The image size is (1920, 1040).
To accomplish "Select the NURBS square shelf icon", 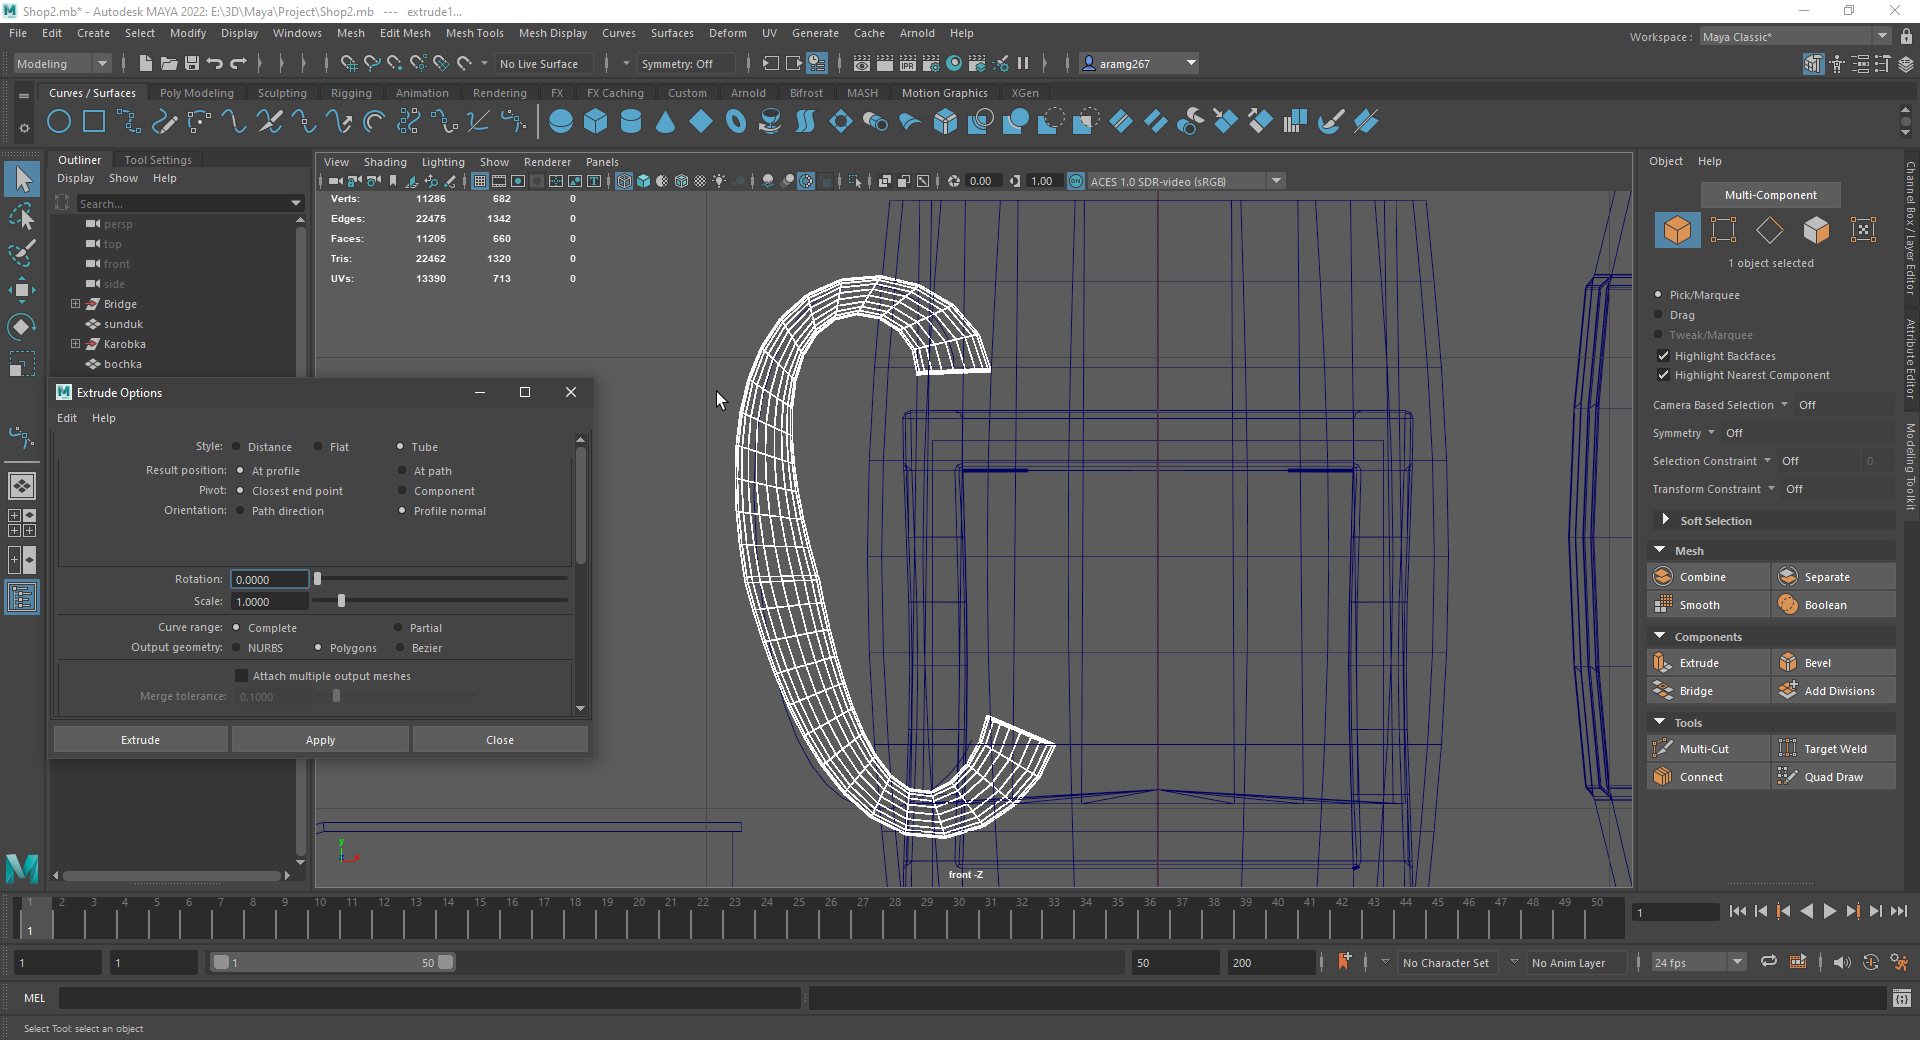I will (x=94, y=122).
